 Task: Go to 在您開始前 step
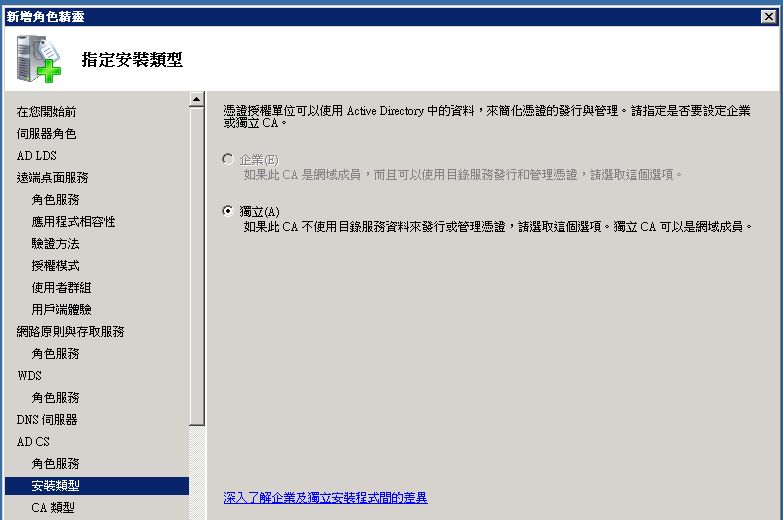[x=46, y=111]
